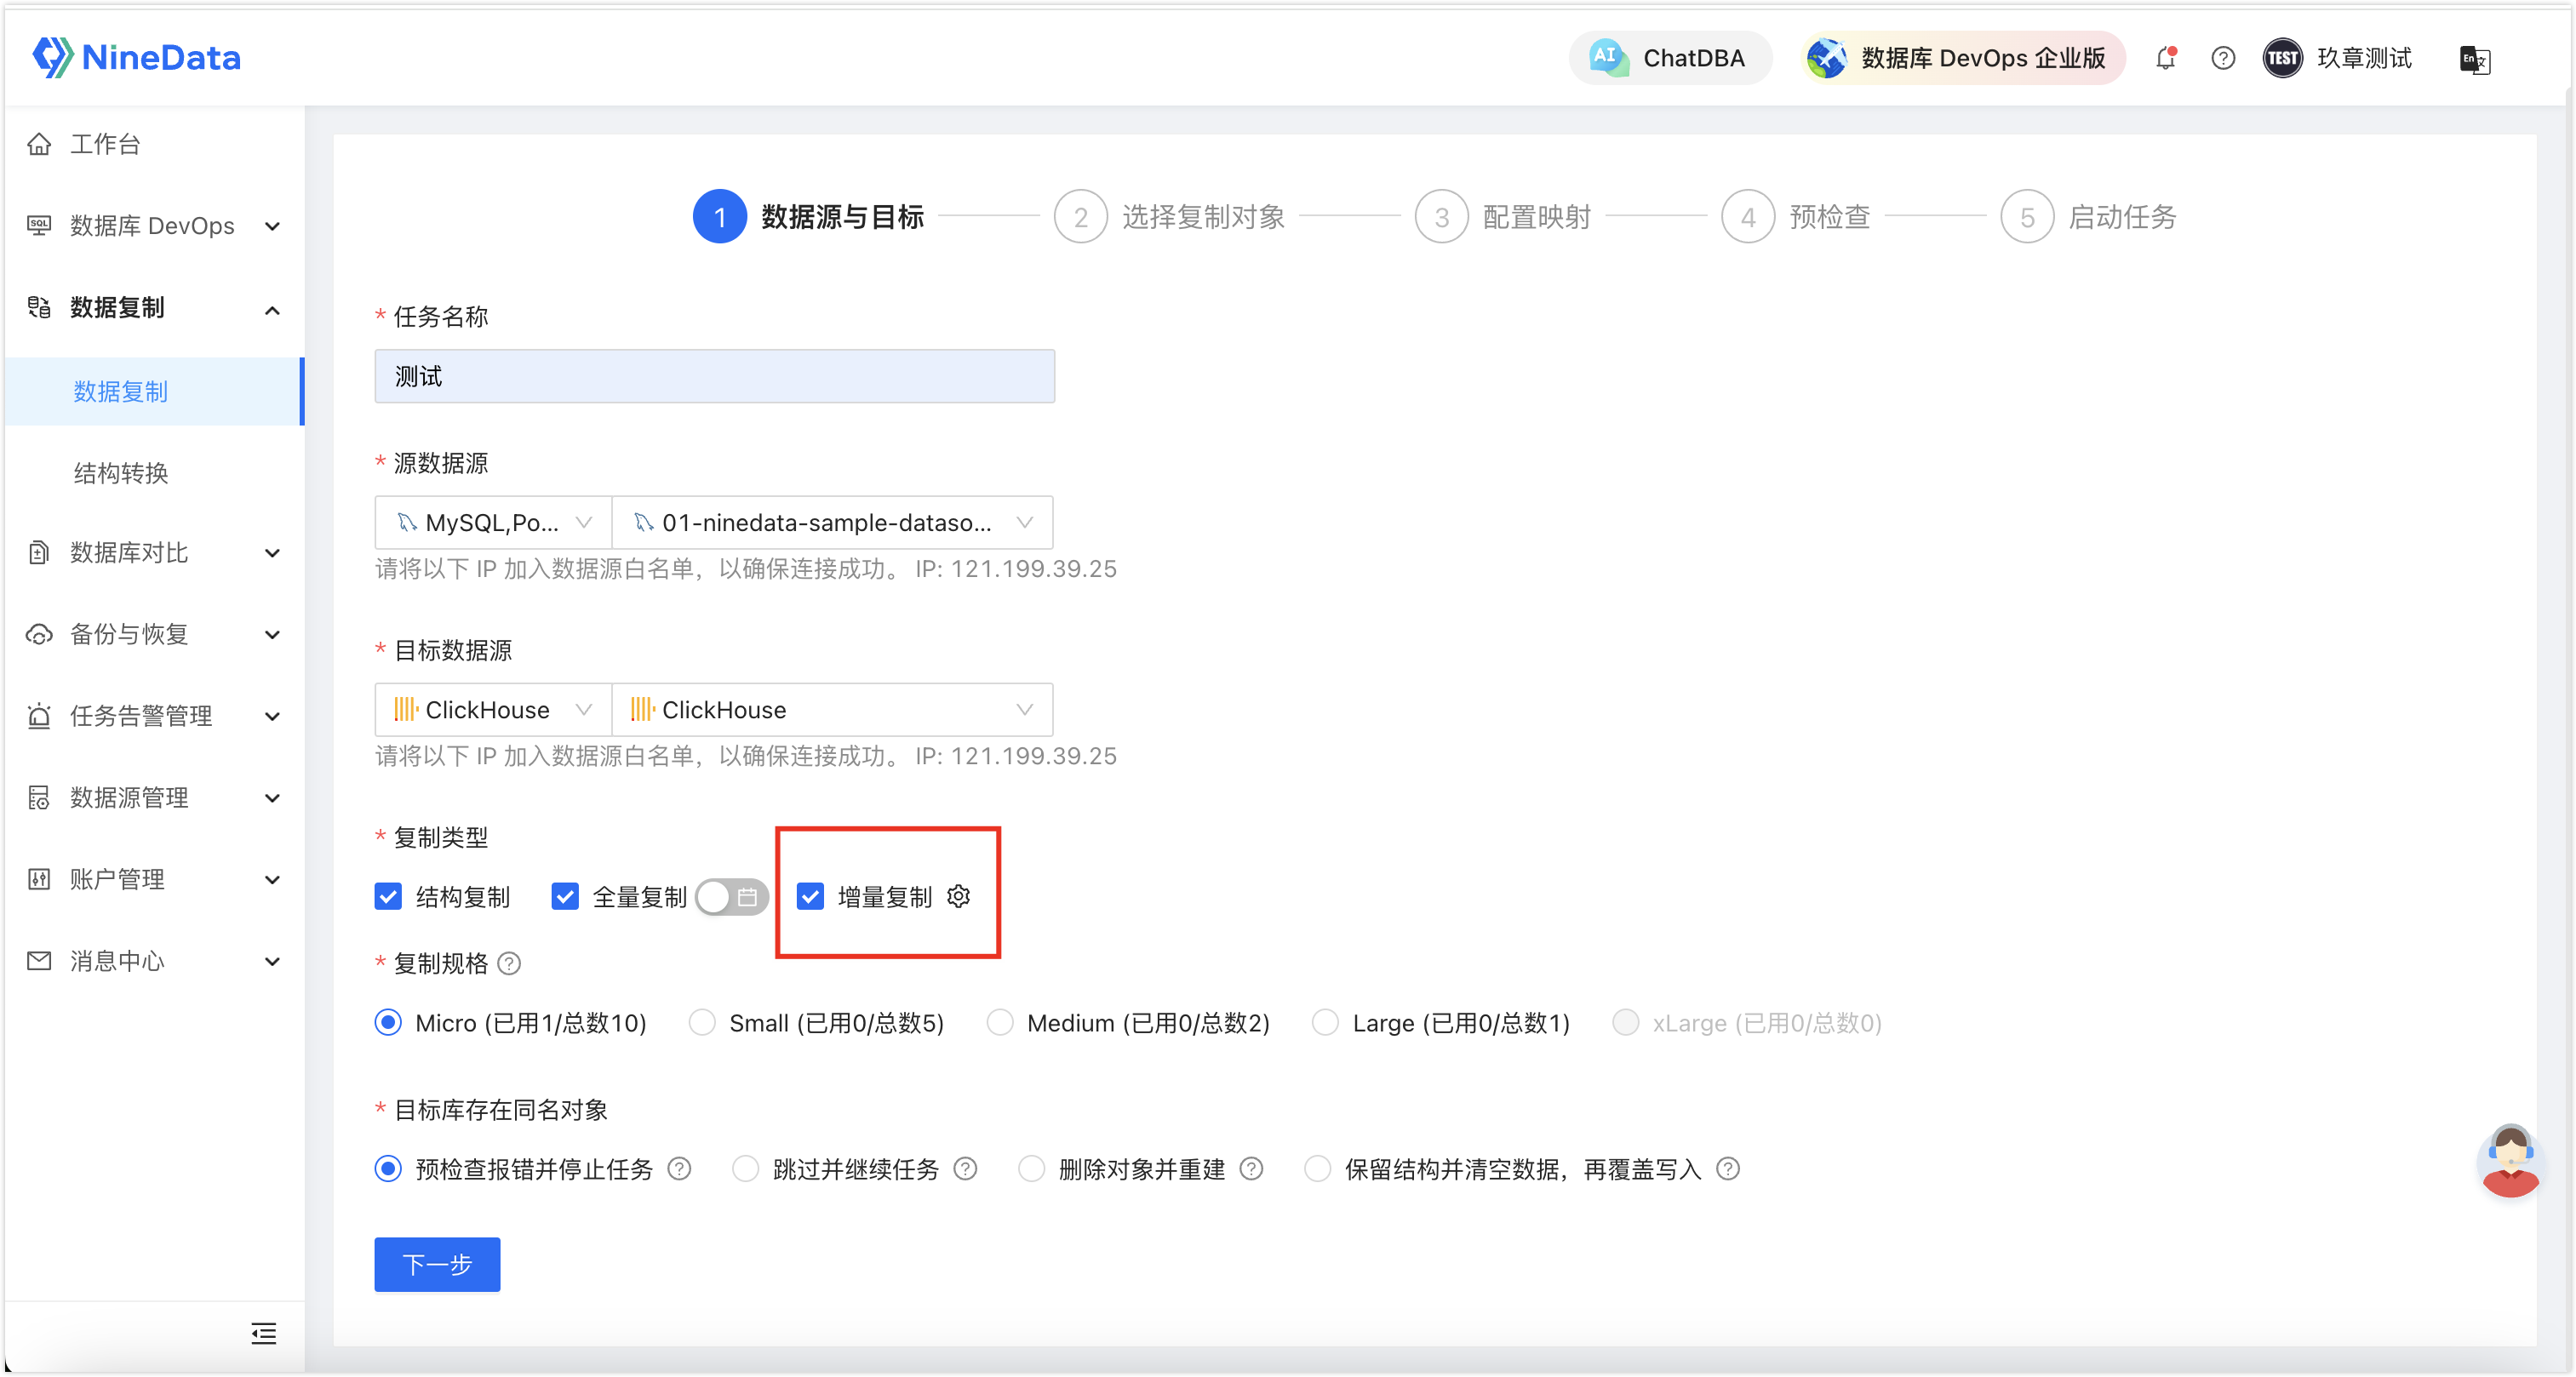Open target type ClickHouse dropdown

(x=493, y=709)
